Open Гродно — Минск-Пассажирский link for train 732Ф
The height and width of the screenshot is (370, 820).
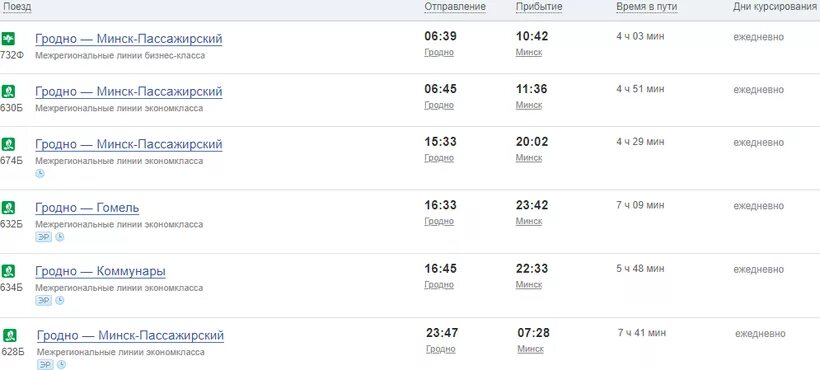[129, 39]
